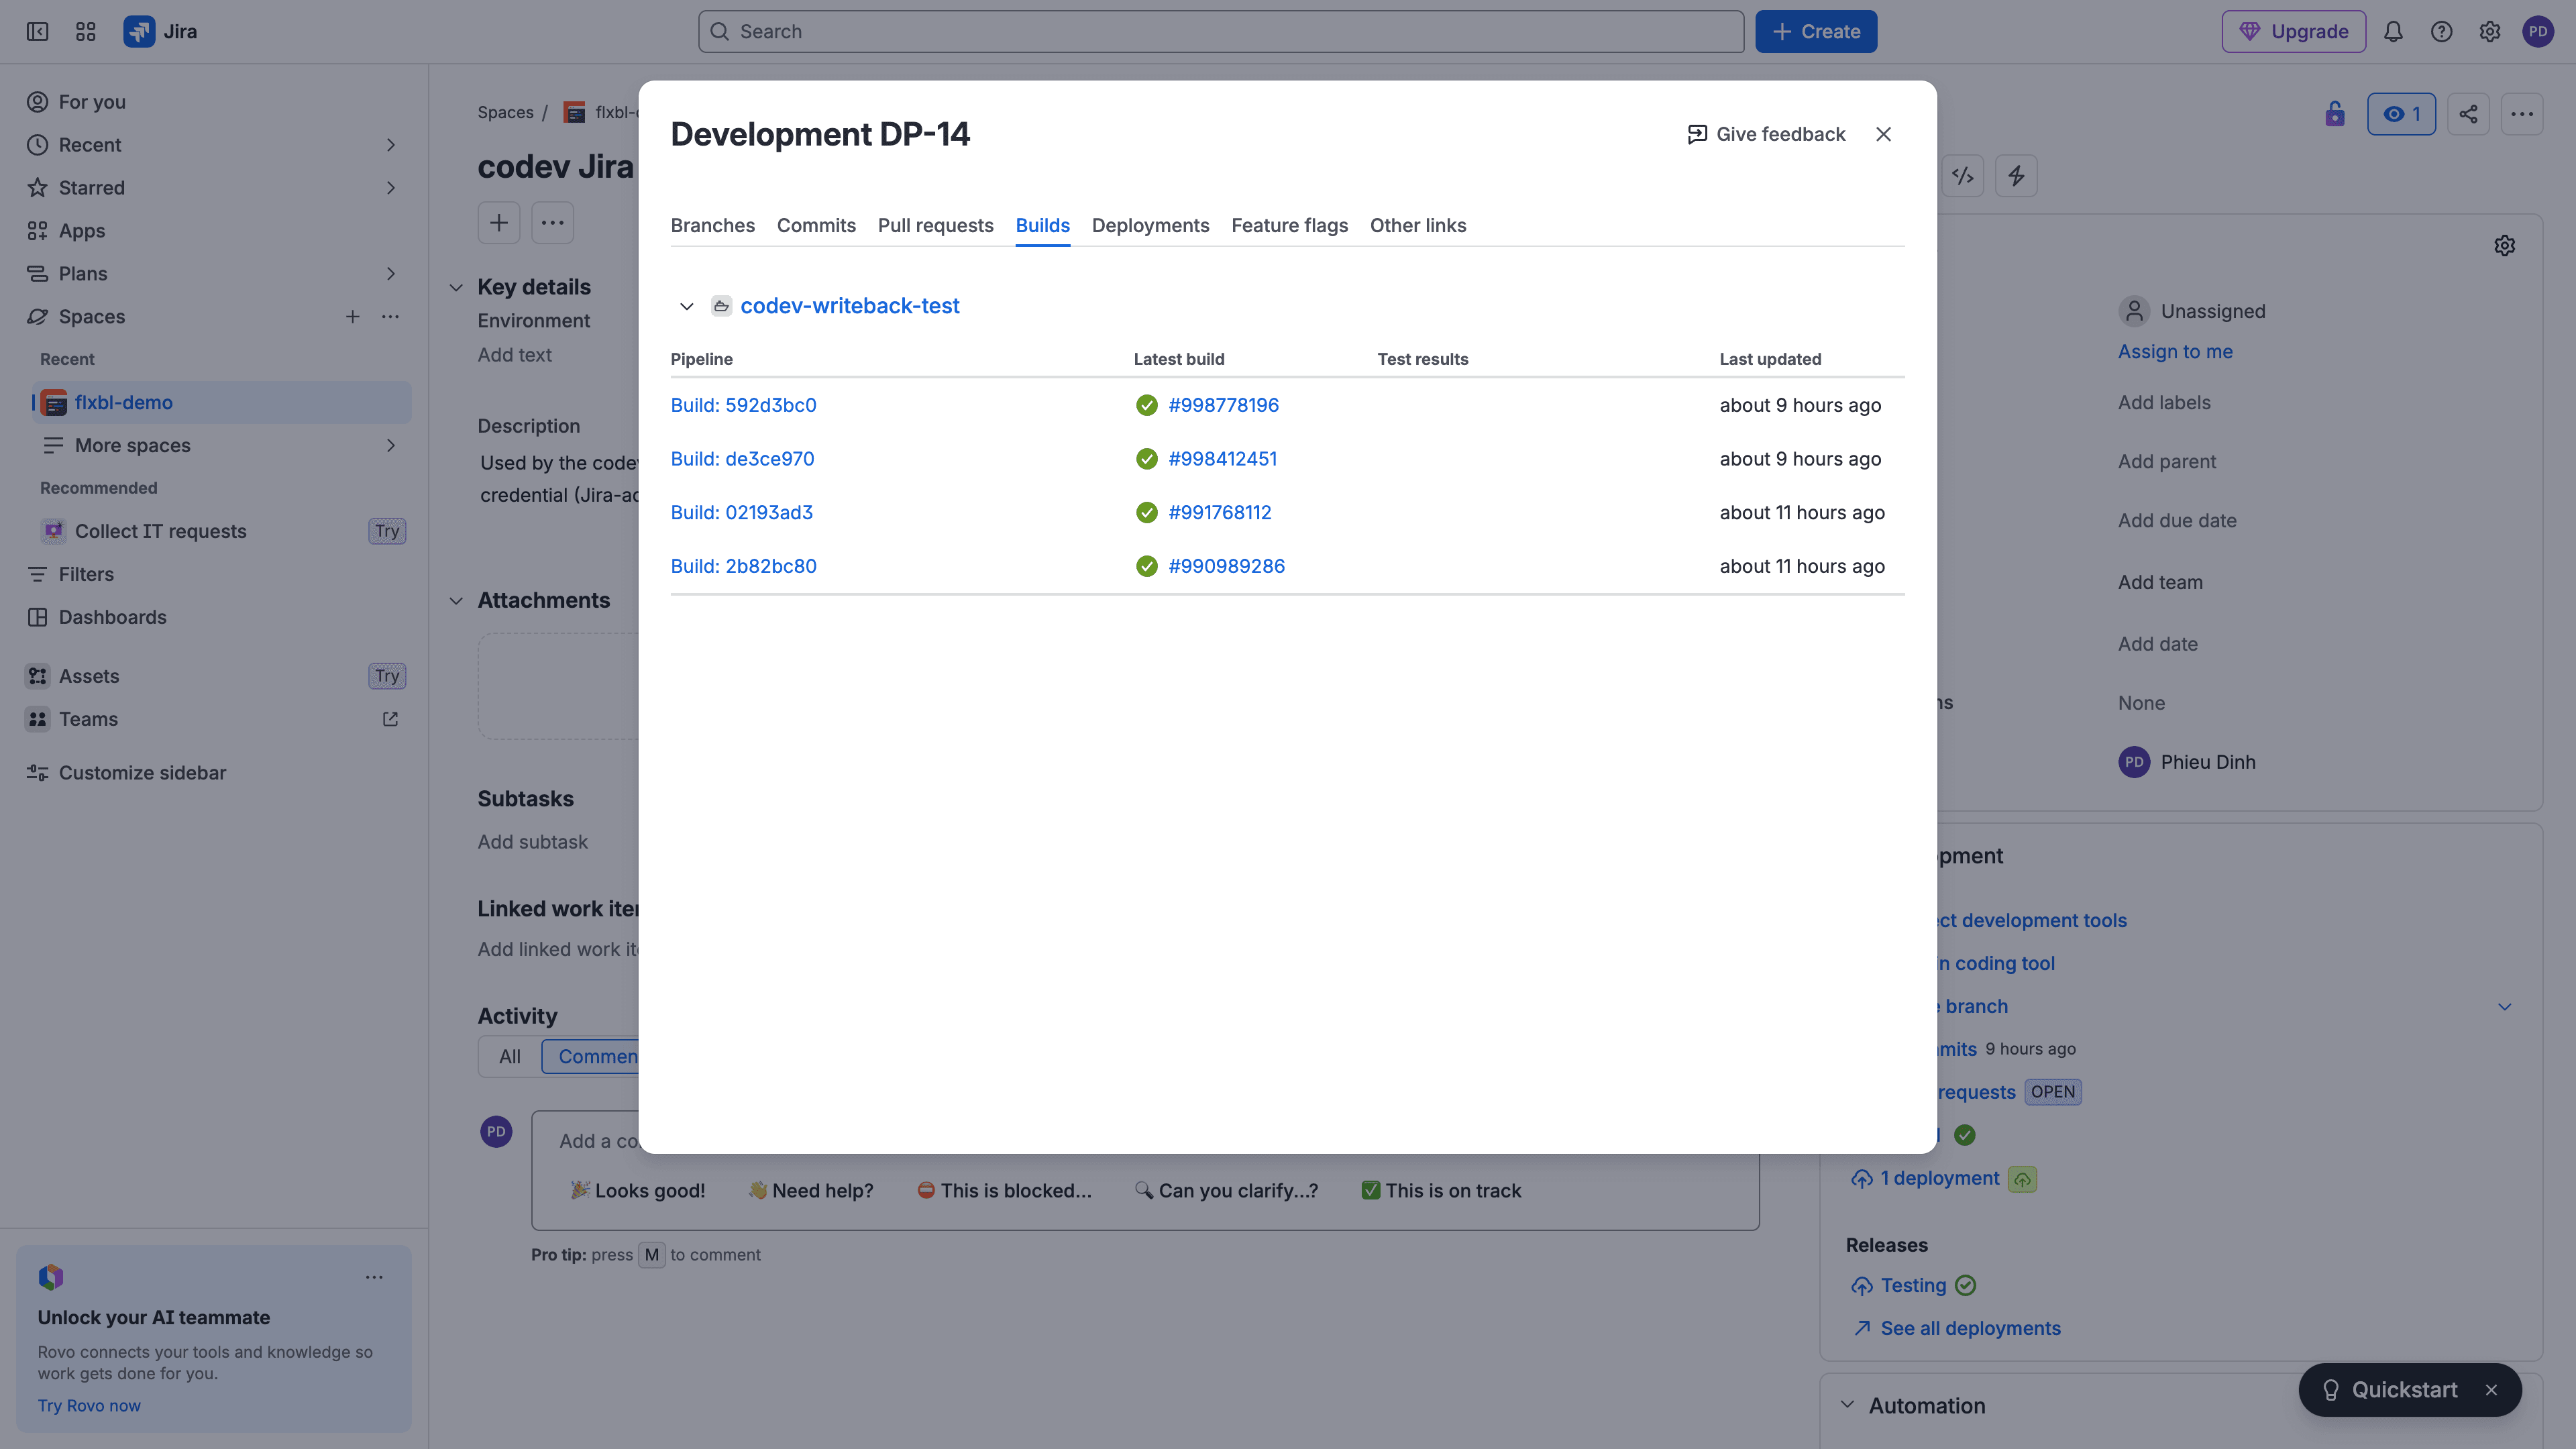Open the Rovo card ellipsis menu
Viewport: 2576px width, 1449px height.
[374, 1278]
